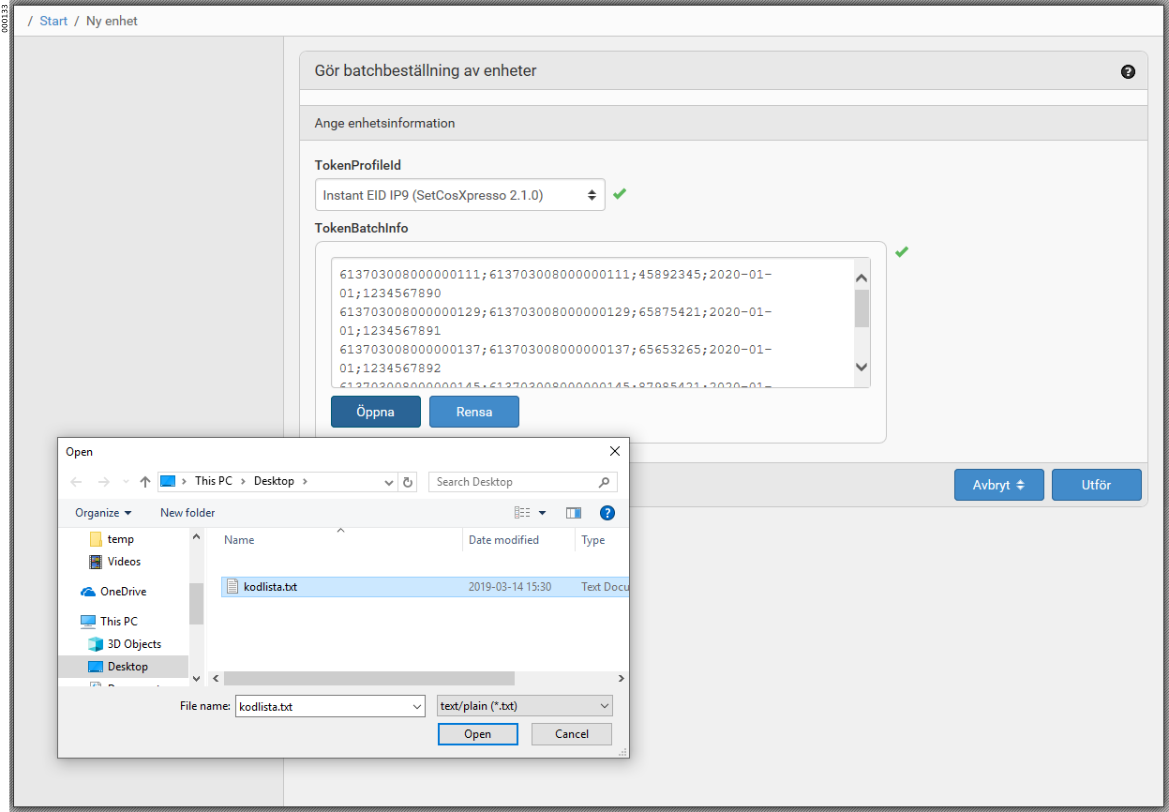1169x812 pixels.
Task: Open the OneDrive location
Action: [x=122, y=592]
